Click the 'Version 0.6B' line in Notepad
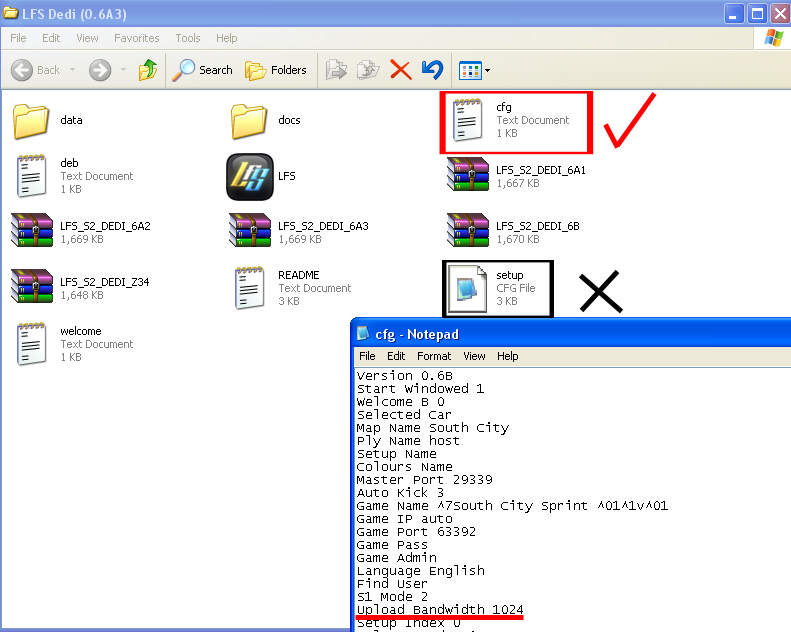 (405, 376)
